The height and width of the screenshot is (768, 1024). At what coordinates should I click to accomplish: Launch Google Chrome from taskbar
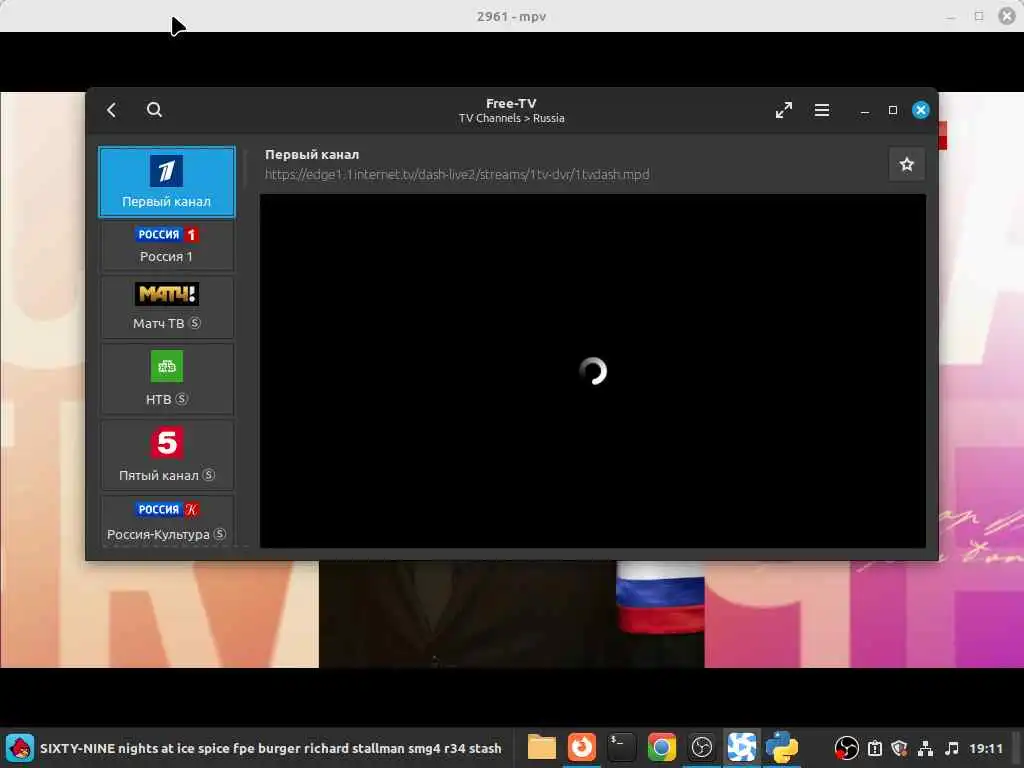pyautogui.click(x=661, y=747)
